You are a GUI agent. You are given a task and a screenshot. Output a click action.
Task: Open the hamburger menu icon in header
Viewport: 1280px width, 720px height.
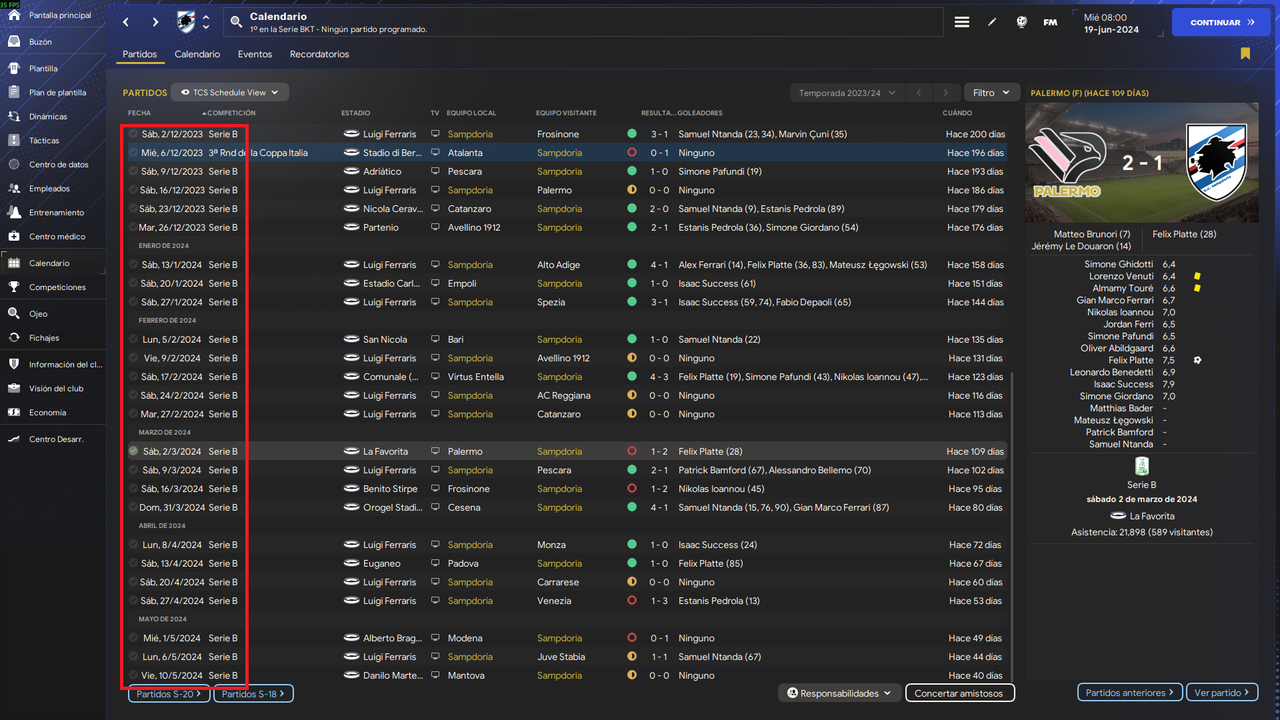point(962,22)
